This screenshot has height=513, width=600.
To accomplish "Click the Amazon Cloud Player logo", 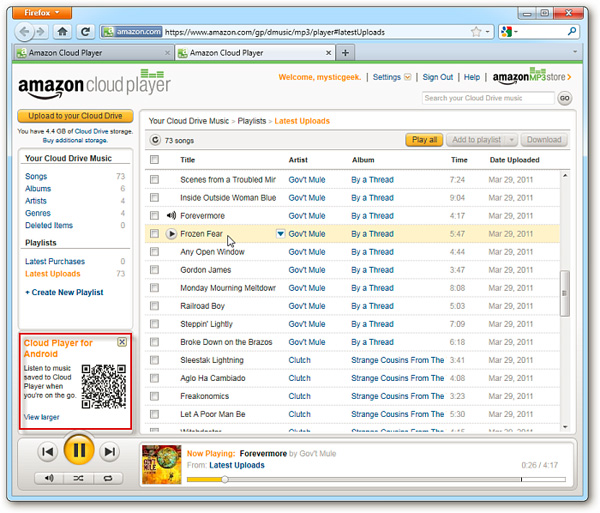I will [x=95, y=83].
